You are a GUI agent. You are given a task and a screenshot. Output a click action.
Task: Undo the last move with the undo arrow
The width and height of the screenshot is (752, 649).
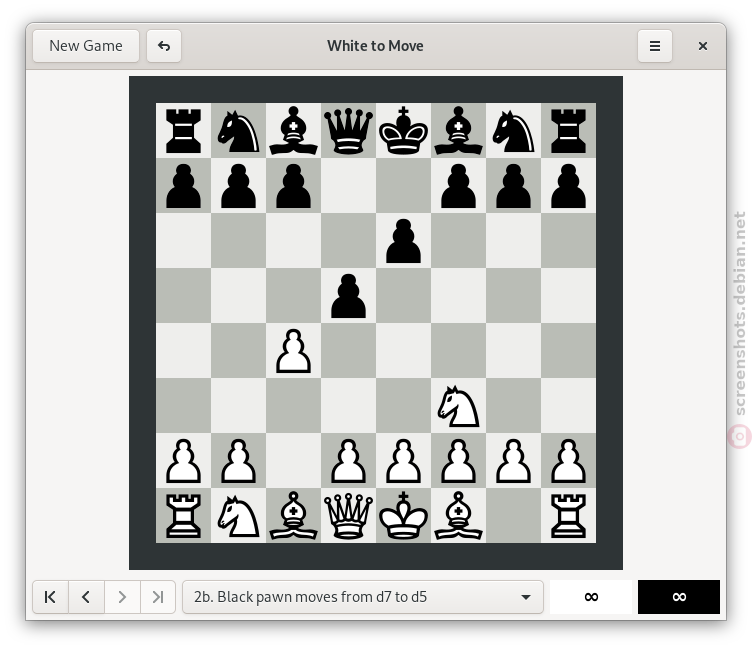164,46
